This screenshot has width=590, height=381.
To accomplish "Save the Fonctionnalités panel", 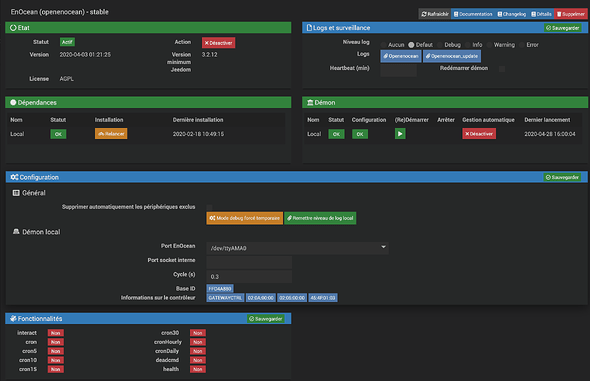I will point(266,319).
